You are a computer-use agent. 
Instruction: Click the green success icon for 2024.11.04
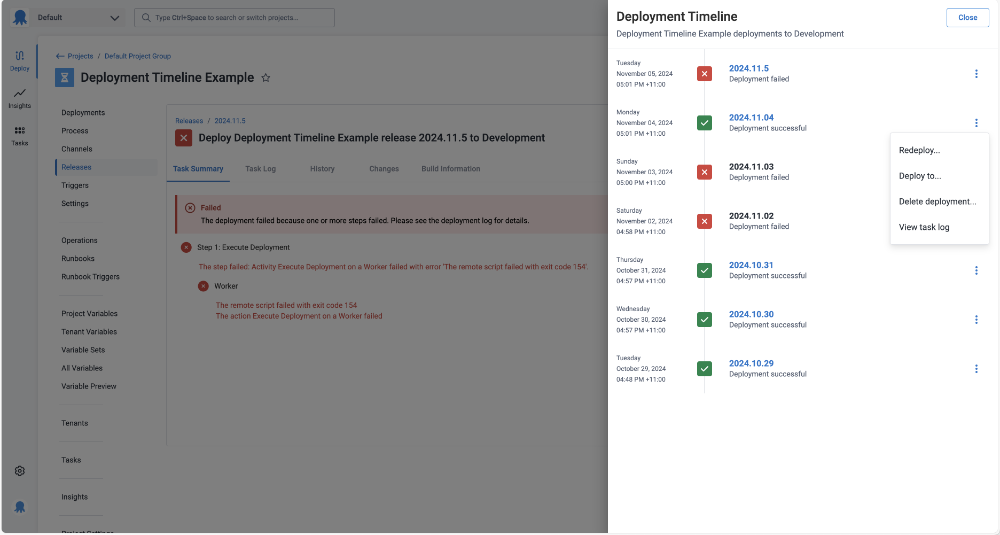[704, 122]
